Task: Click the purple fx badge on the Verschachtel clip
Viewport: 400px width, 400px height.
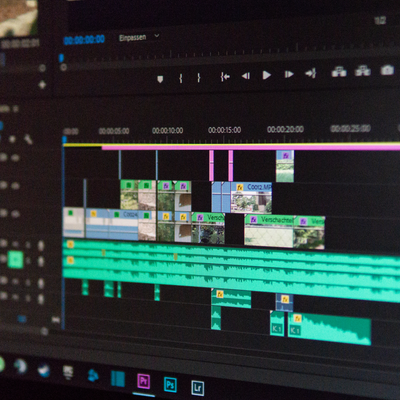Action: click(x=254, y=220)
